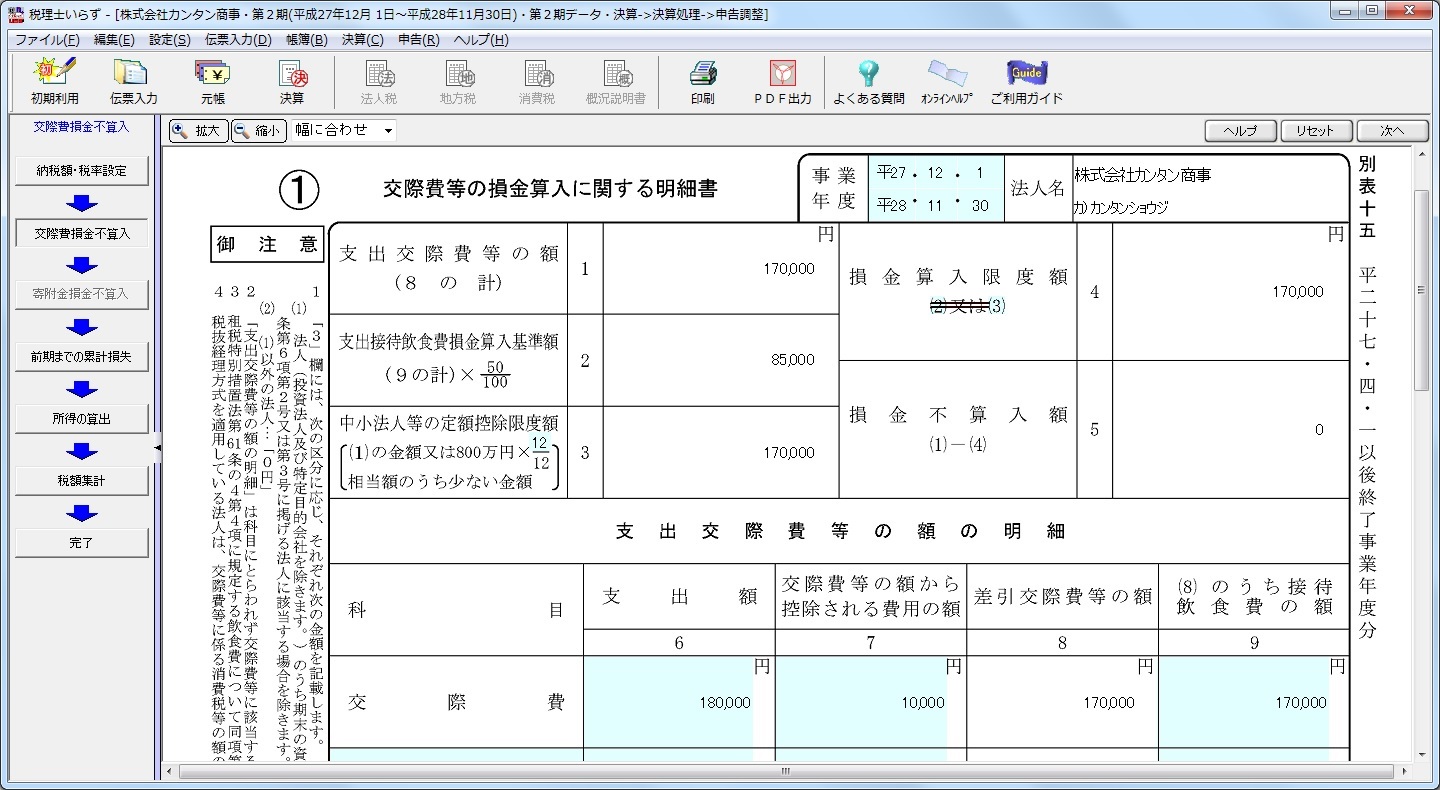This screenshot has height=790, width=1440.
Task: Collapse the left step panel splitter arrow
Action: click(x=157, y=449)
